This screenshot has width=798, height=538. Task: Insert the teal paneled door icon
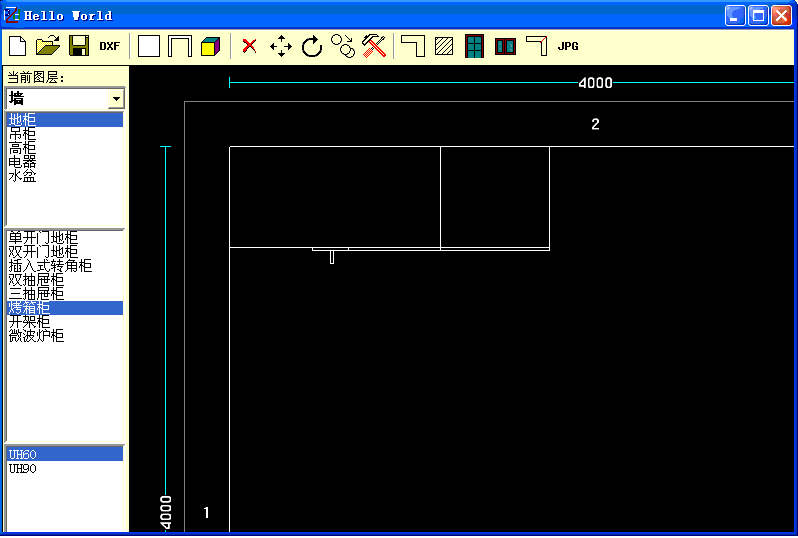click(x=474, y=46)
